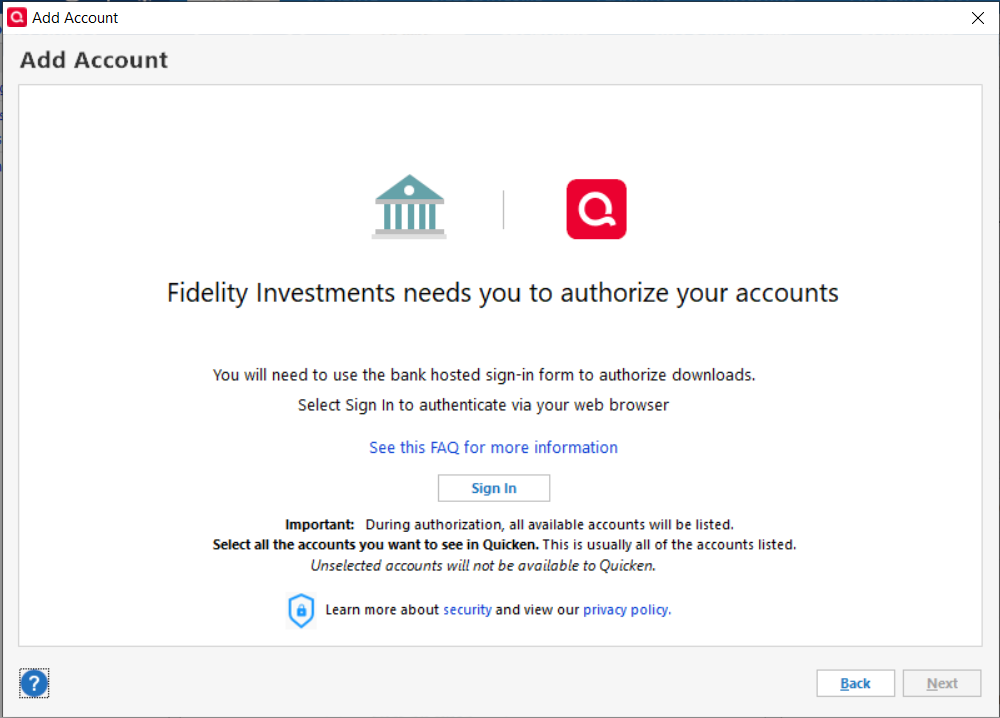
Task: Open the security link
Action: (x=467, y=610)
